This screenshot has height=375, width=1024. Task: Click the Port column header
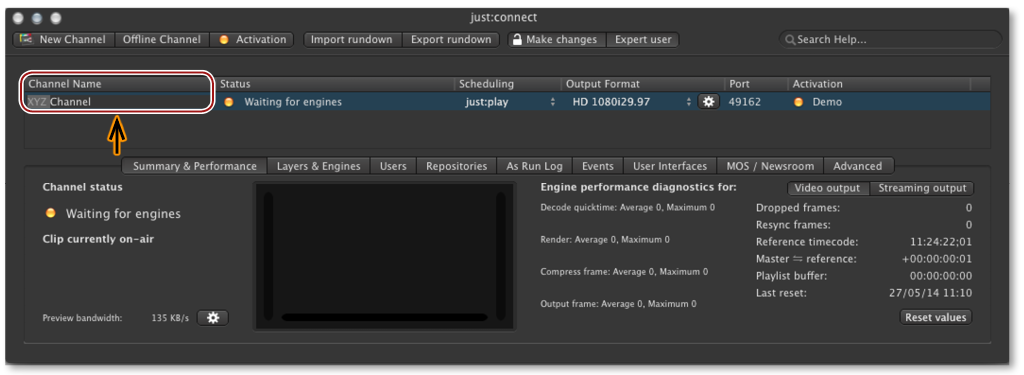click(x=756, y=84)
